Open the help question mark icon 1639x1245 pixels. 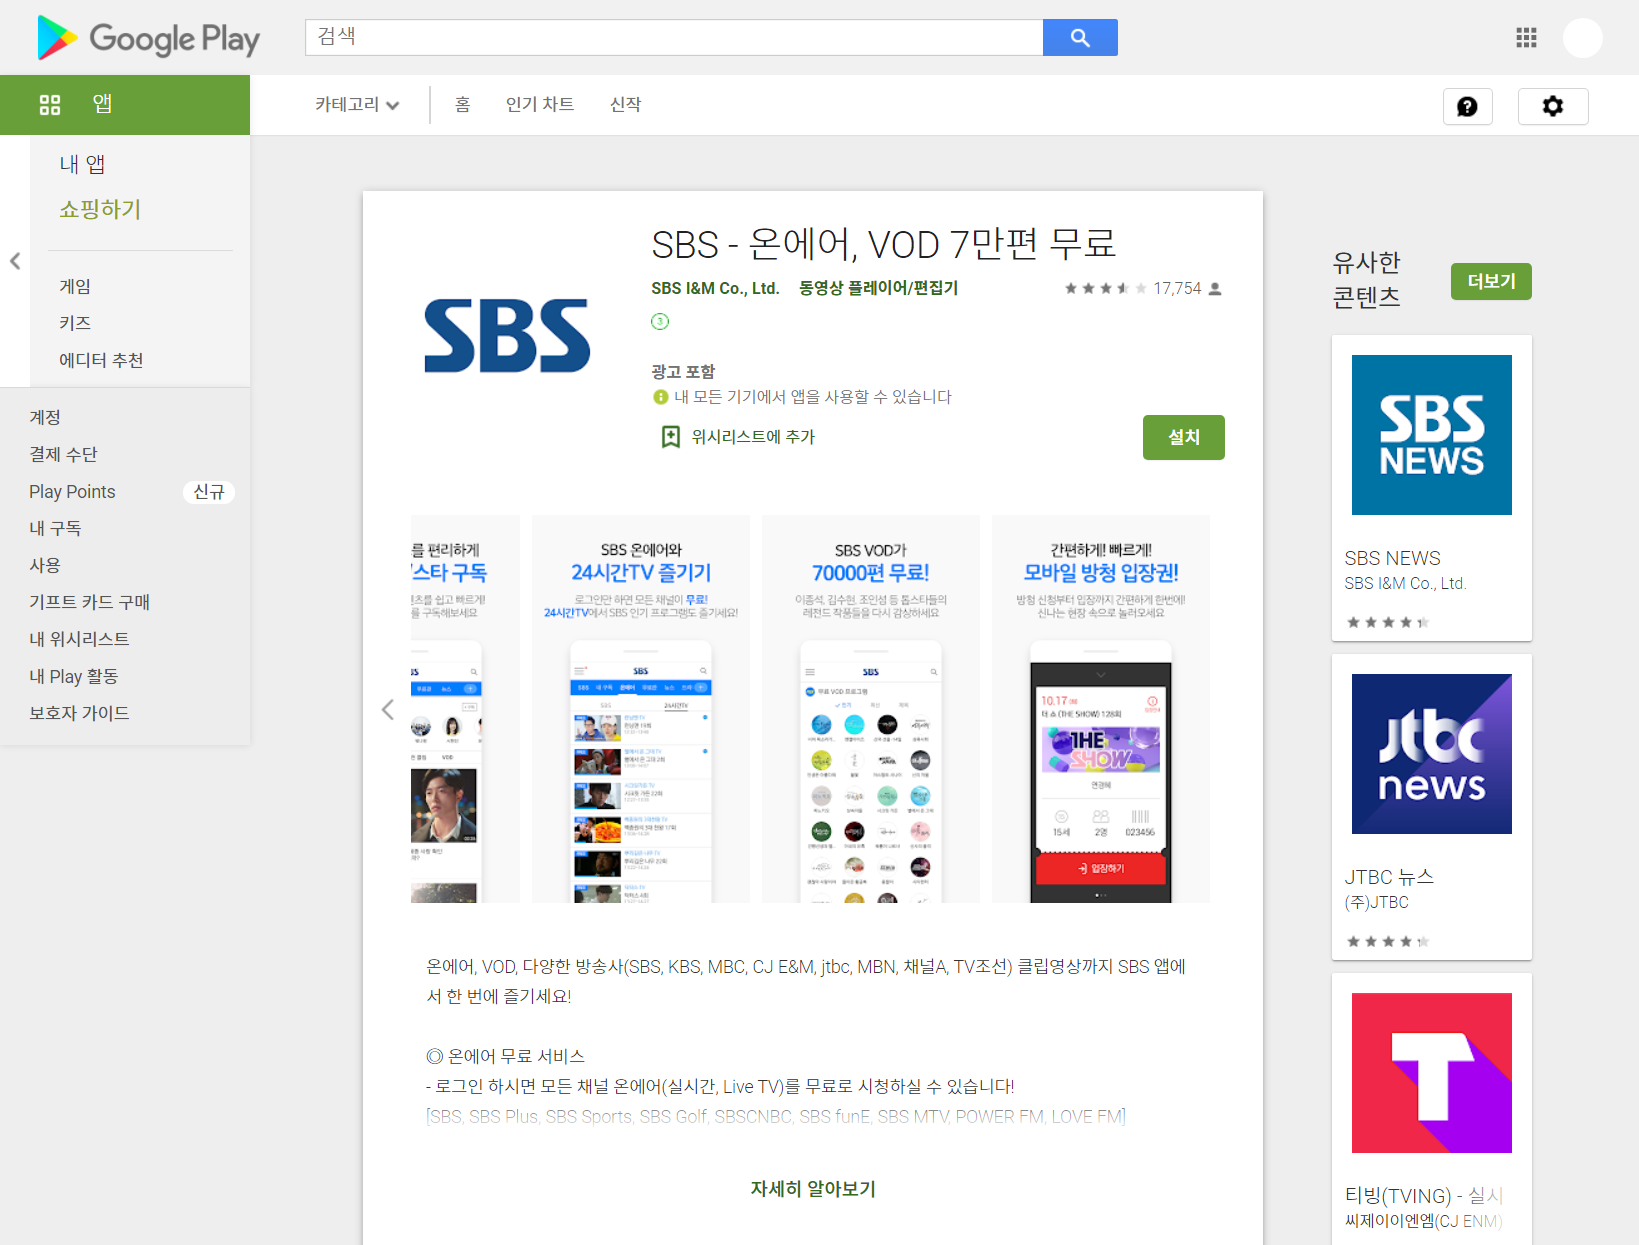(x=1467, y=106)
